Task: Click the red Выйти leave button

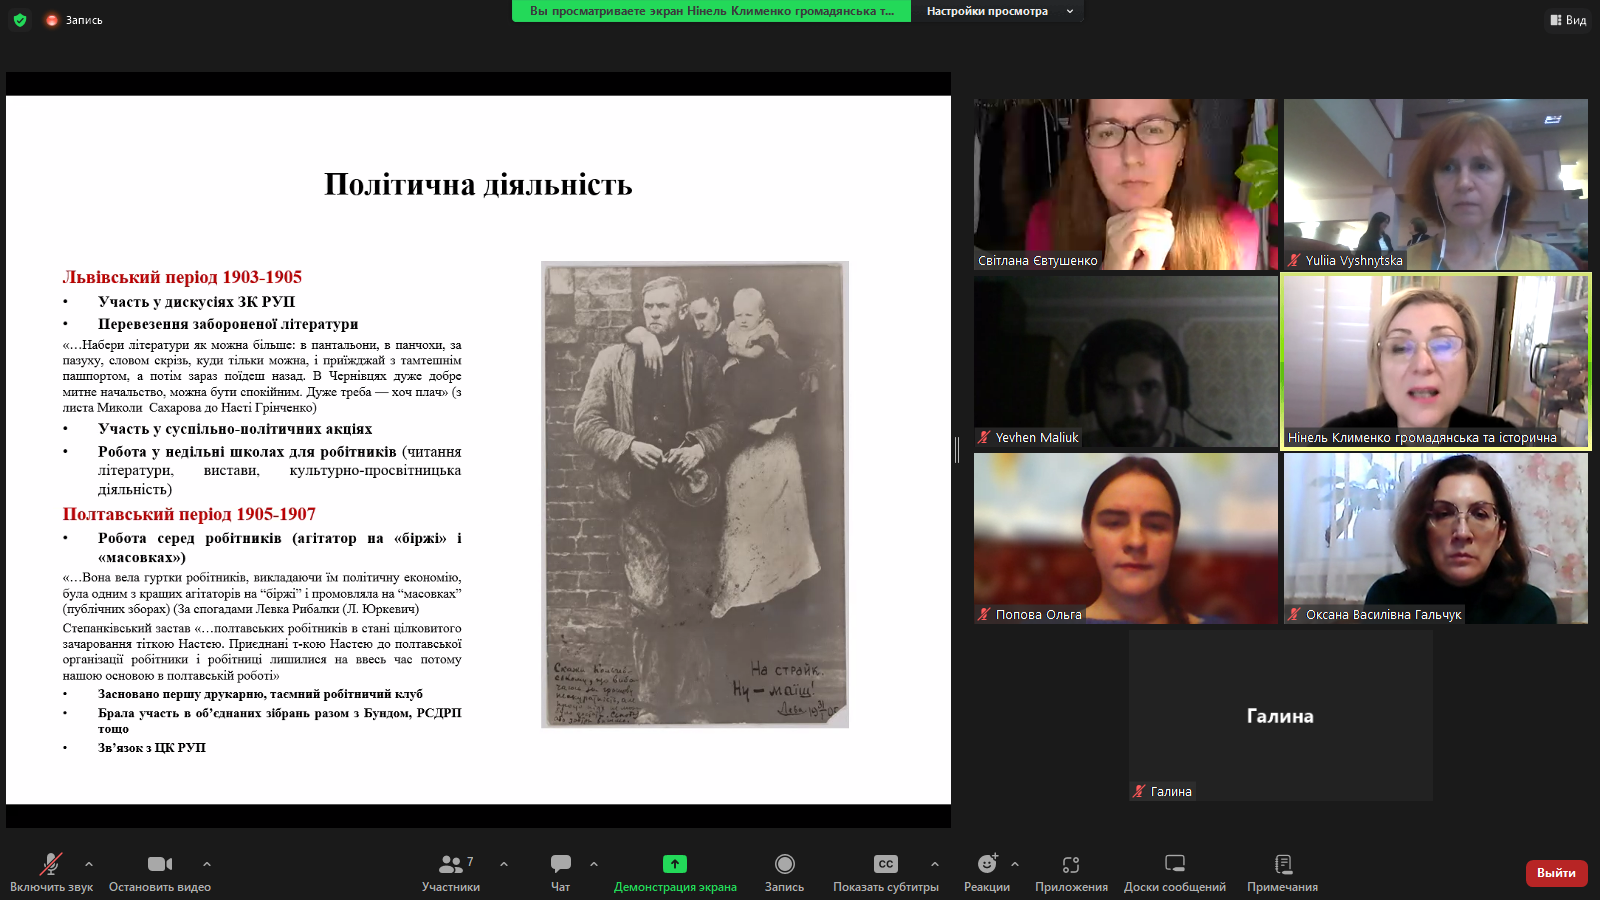Action: 1556,873
